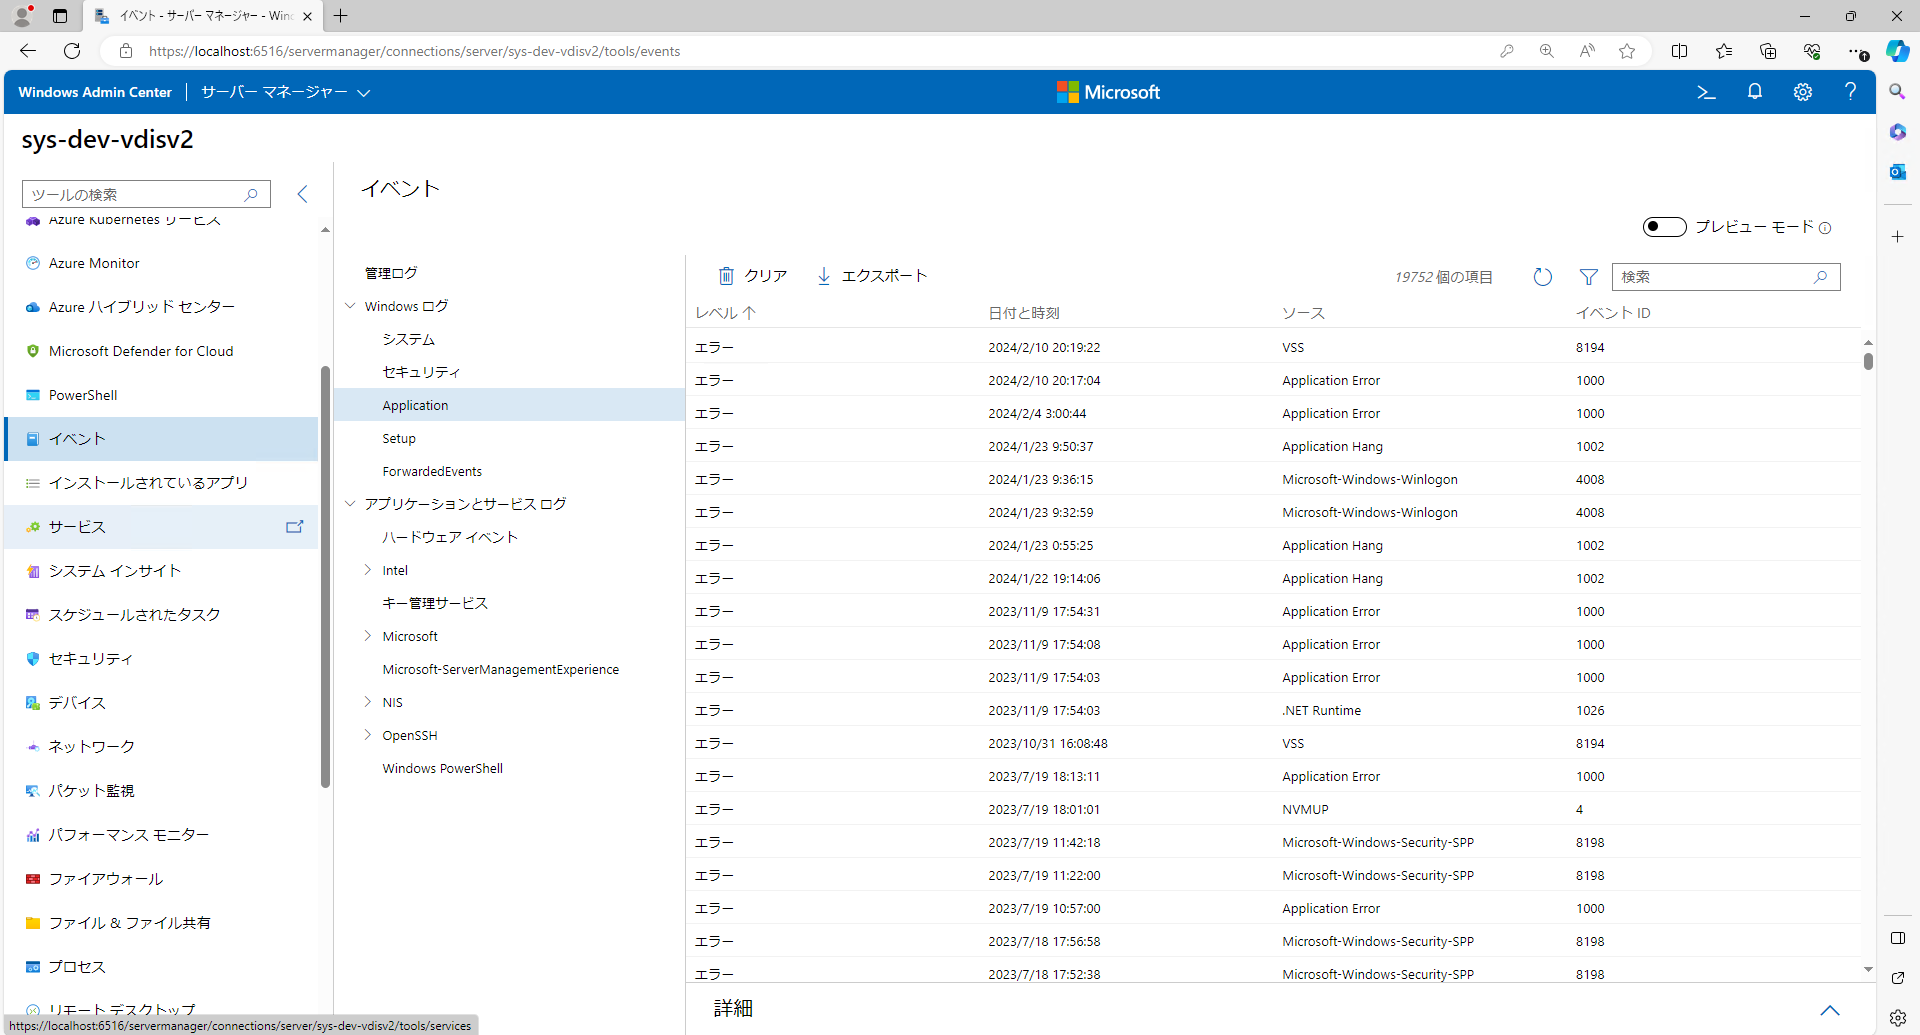Open パケット監視 tool
The width and height of the screenshot is (1920, 1035).
click(x=161, y=791)
